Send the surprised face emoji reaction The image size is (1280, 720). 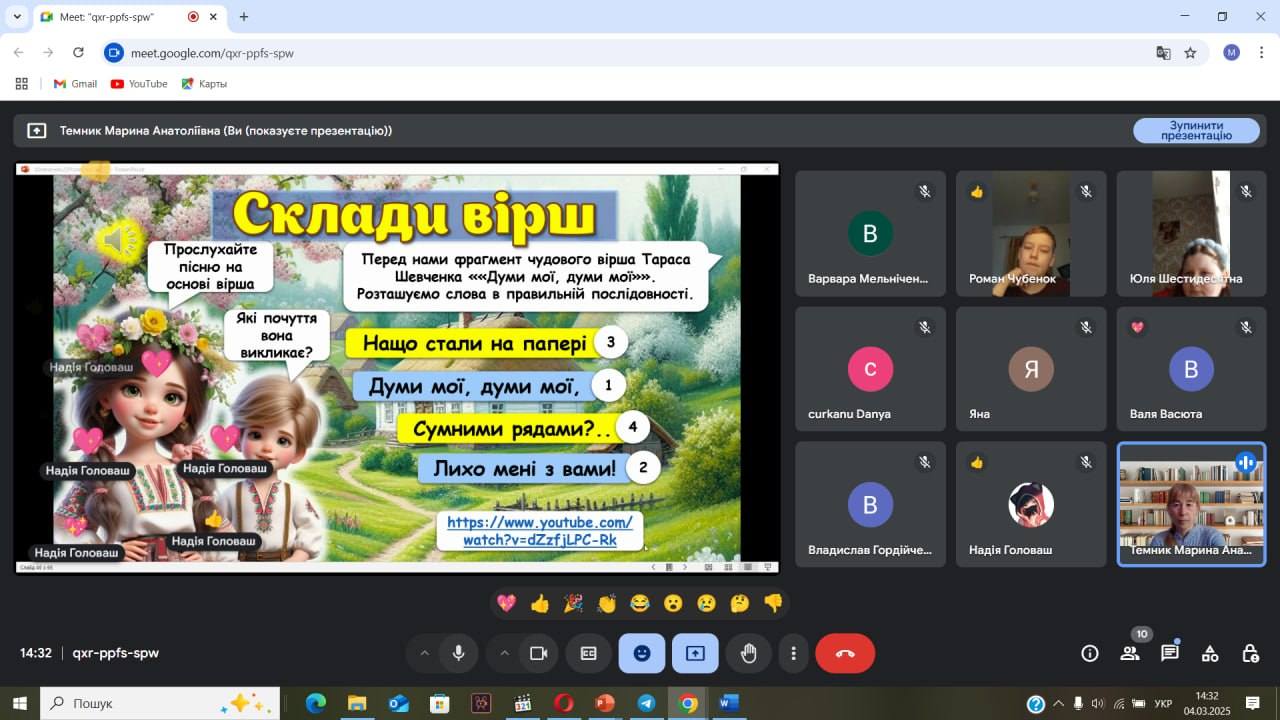click(673, 603)
